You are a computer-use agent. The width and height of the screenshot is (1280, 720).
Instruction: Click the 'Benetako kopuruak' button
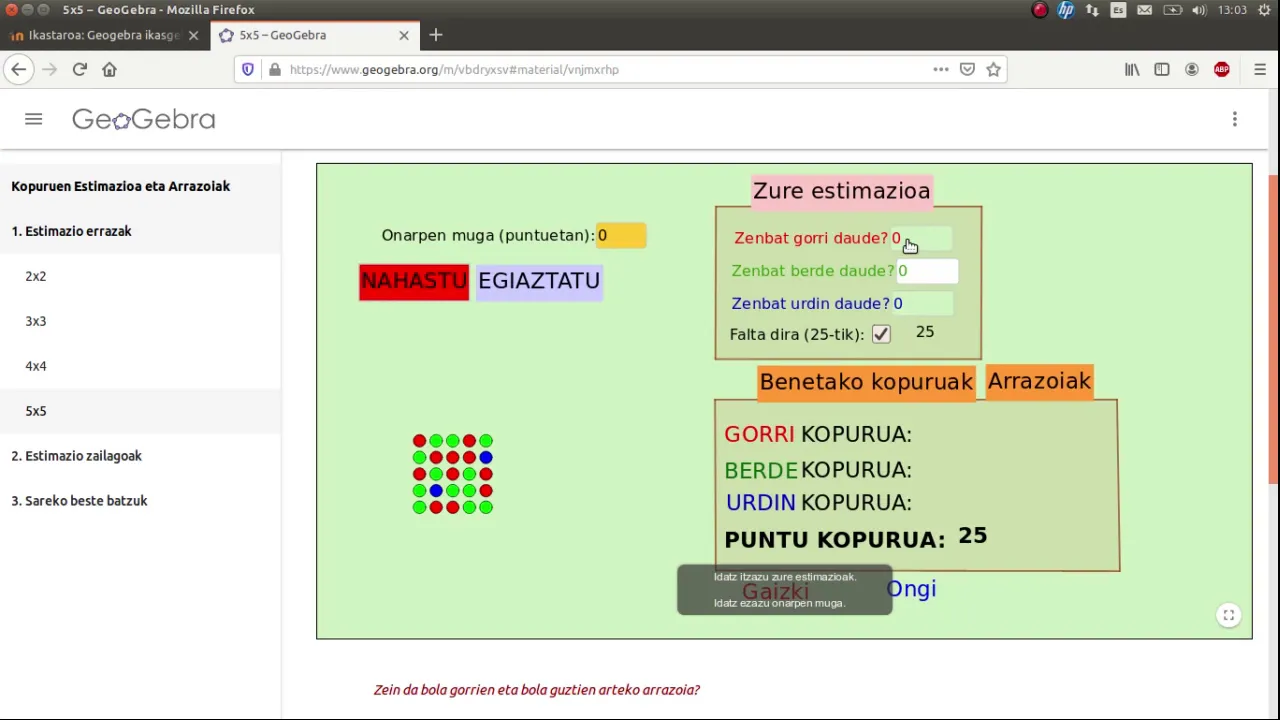pyautogui.click(x=866, y=382)
